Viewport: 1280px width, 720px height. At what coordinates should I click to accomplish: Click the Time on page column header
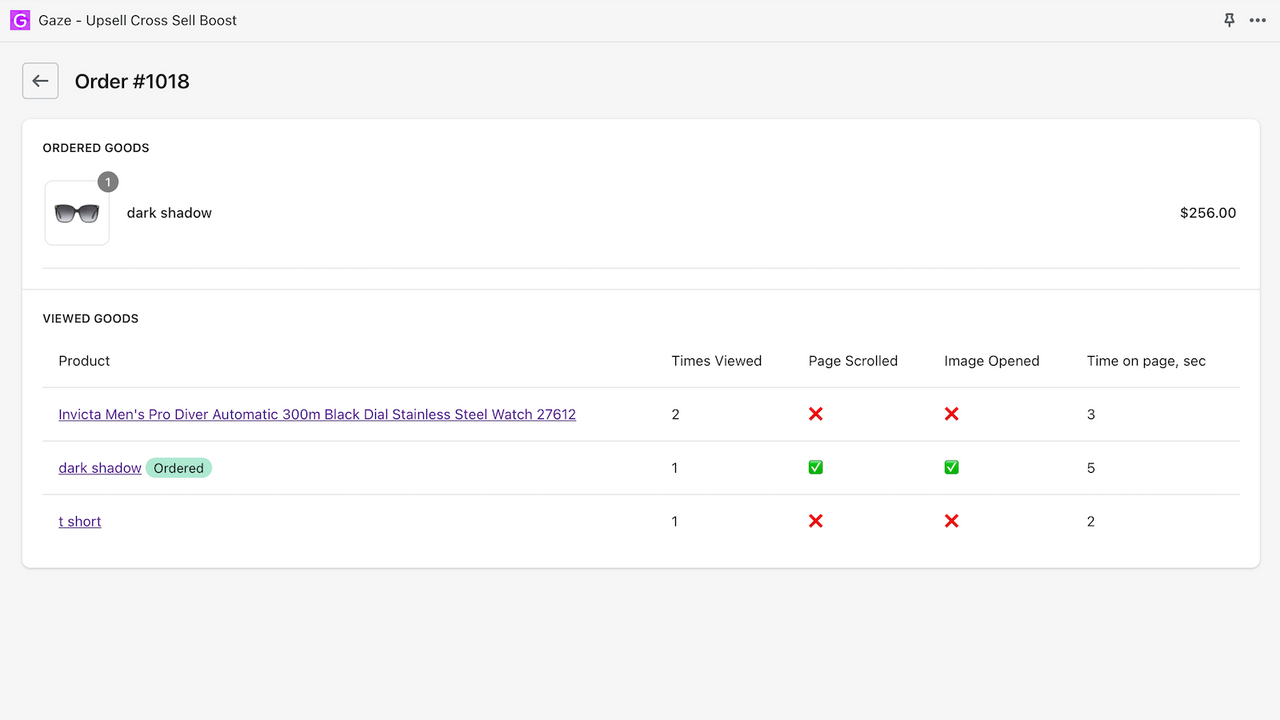tap(1146, 361)
